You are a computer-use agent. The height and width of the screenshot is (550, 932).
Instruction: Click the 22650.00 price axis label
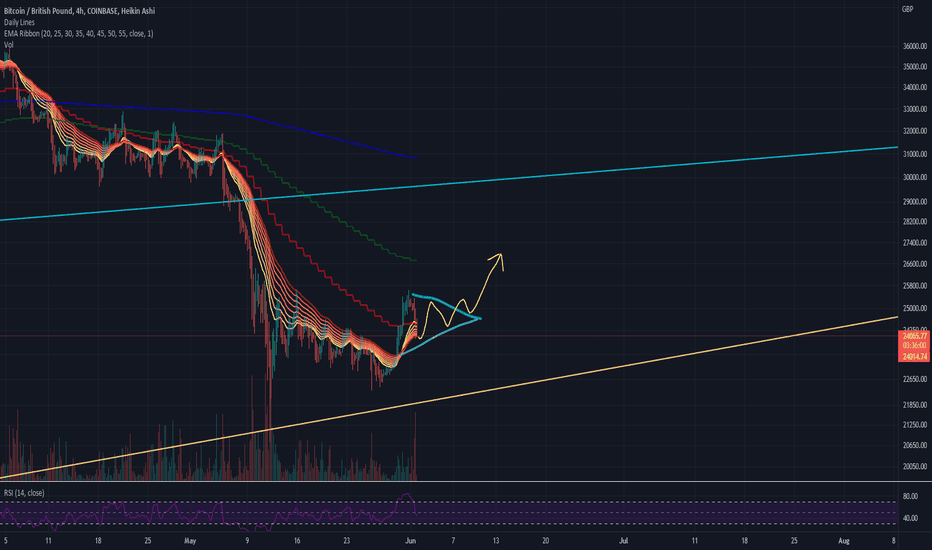[x=915, y=379]
